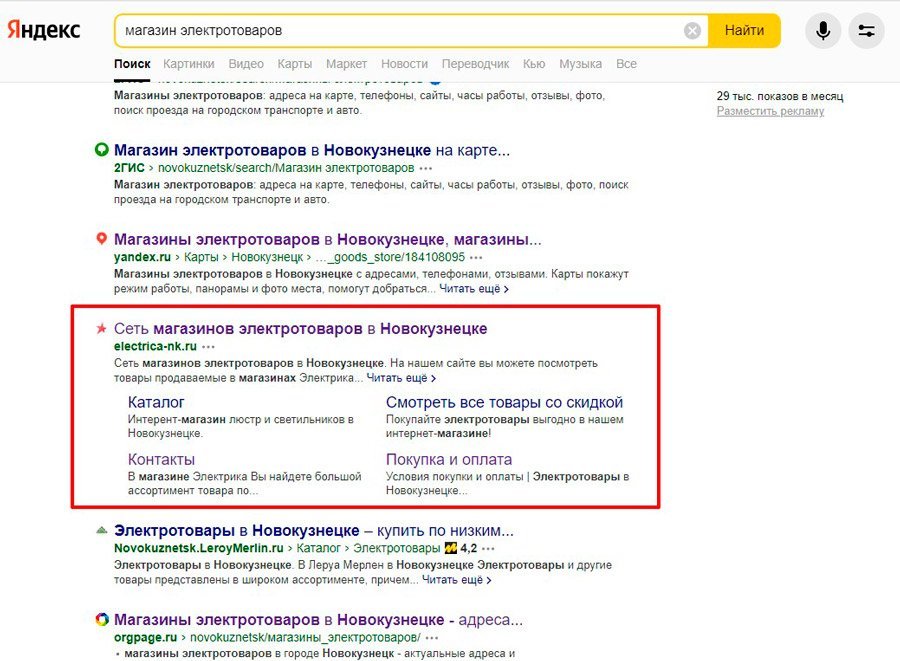Open the Маркет tab
This screenshot has width=900, height=661.
[x=346, y=64]
